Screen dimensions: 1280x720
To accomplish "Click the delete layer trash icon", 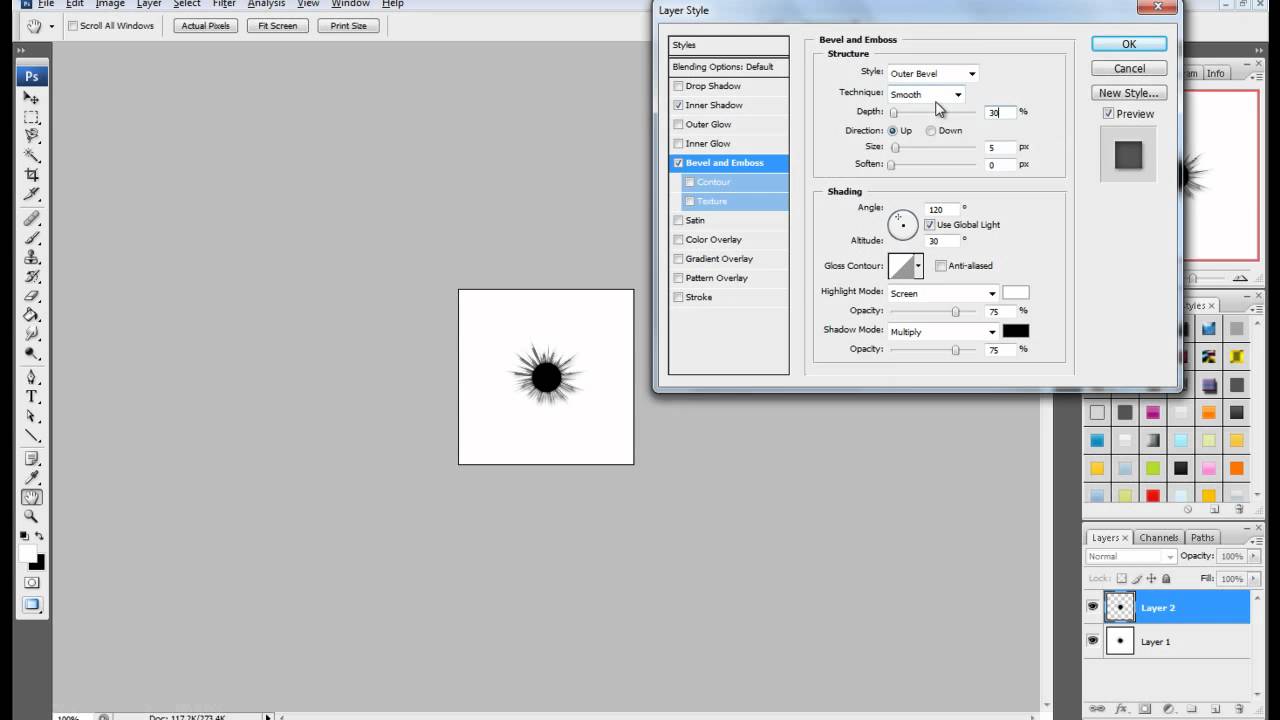I will click(x=1240, y=708).
